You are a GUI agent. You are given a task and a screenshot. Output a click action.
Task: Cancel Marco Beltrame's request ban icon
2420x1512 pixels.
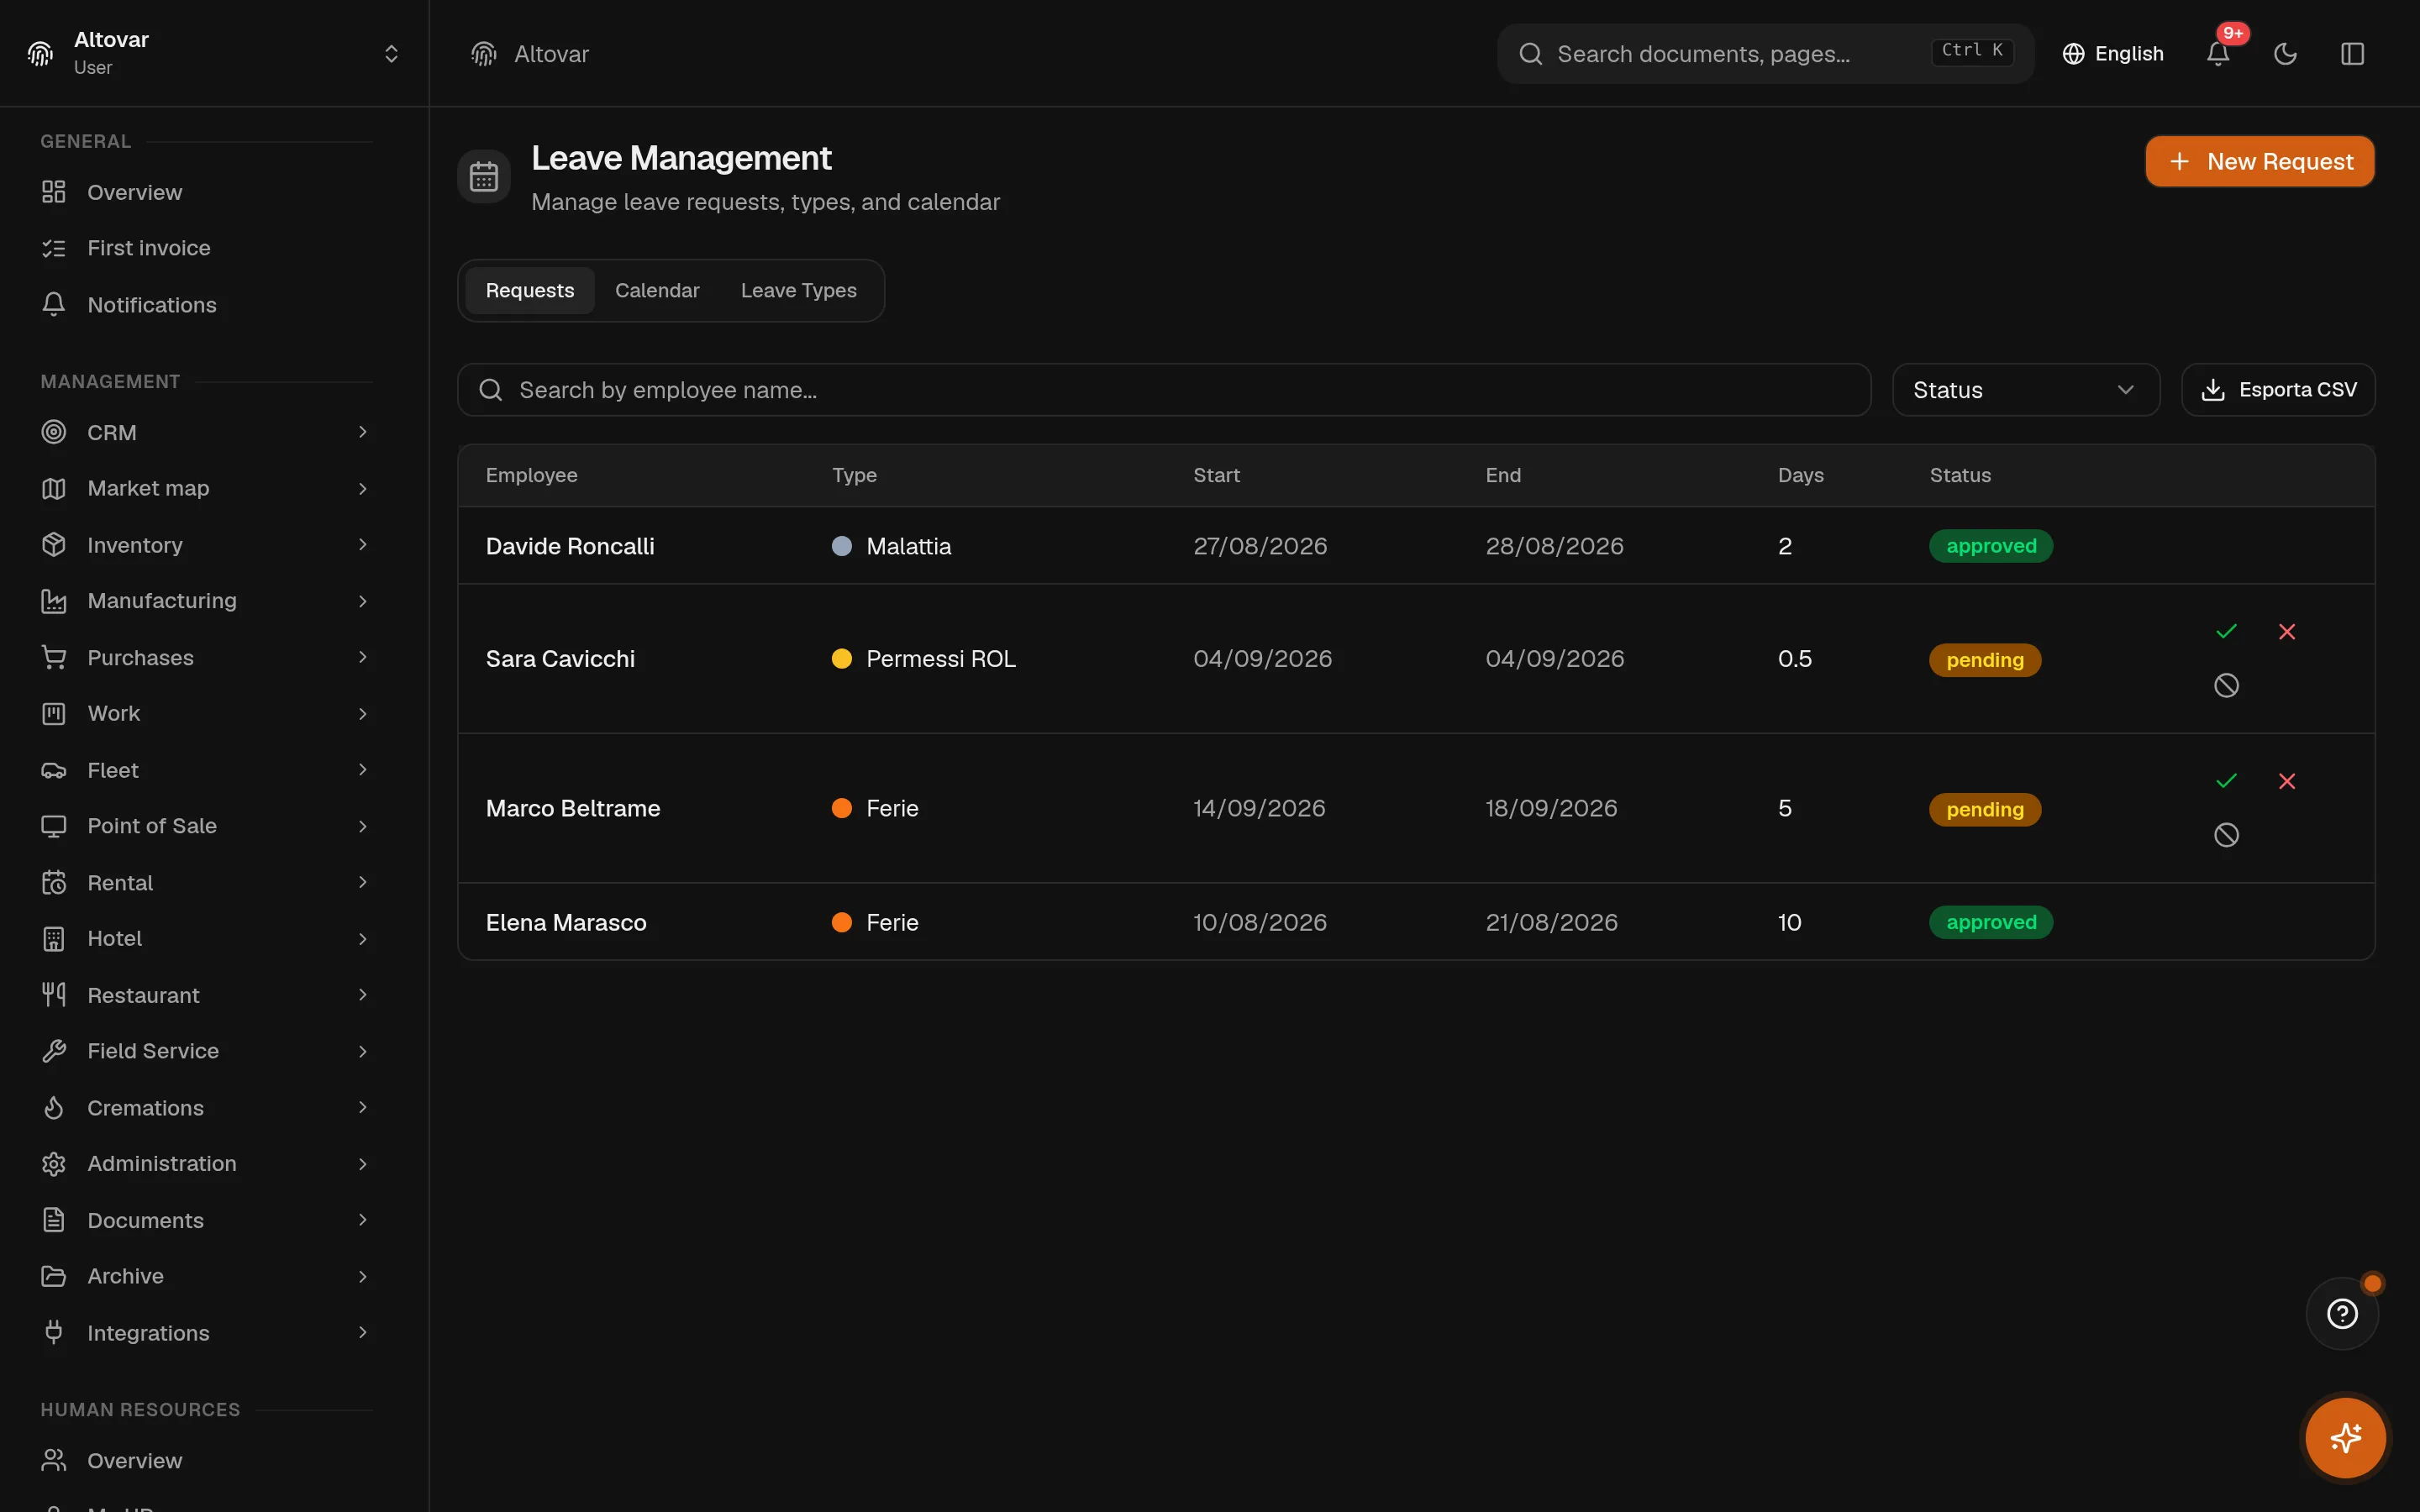coord(2226,835)
